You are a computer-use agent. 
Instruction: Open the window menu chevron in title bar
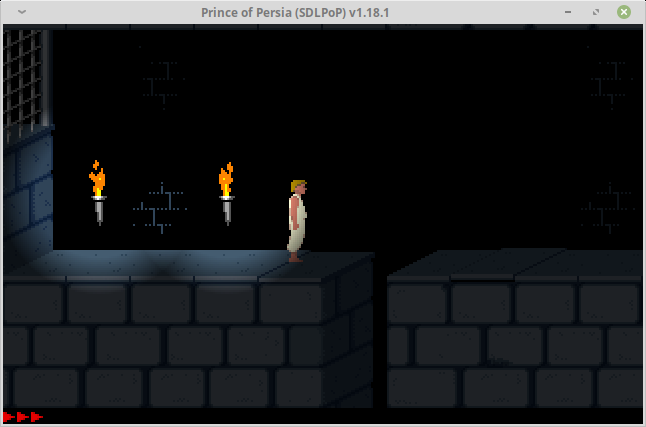22,12
